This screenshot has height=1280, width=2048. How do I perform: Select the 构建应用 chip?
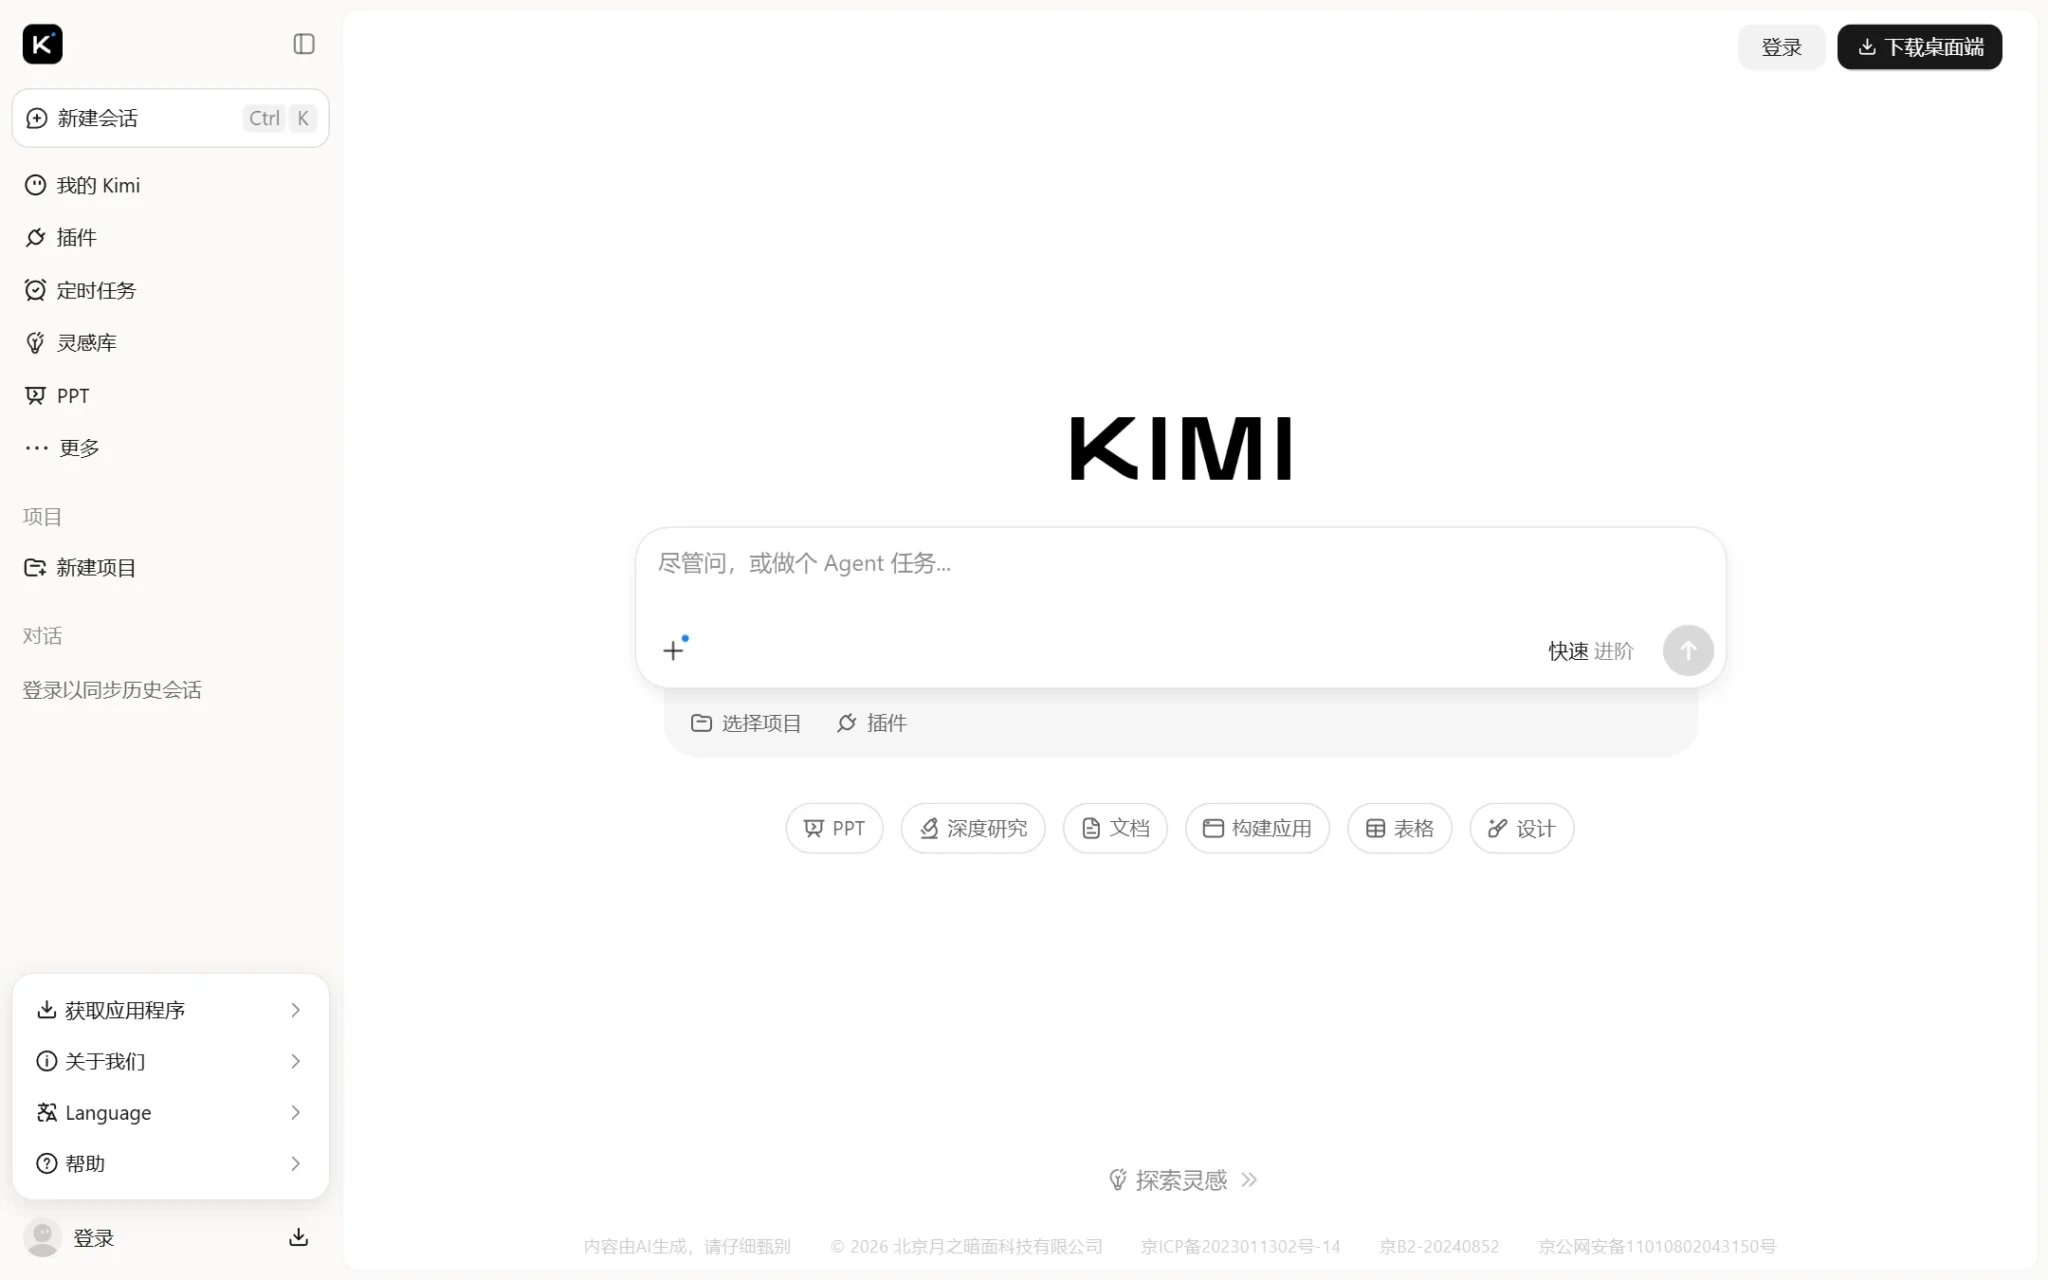point(1257,828)
